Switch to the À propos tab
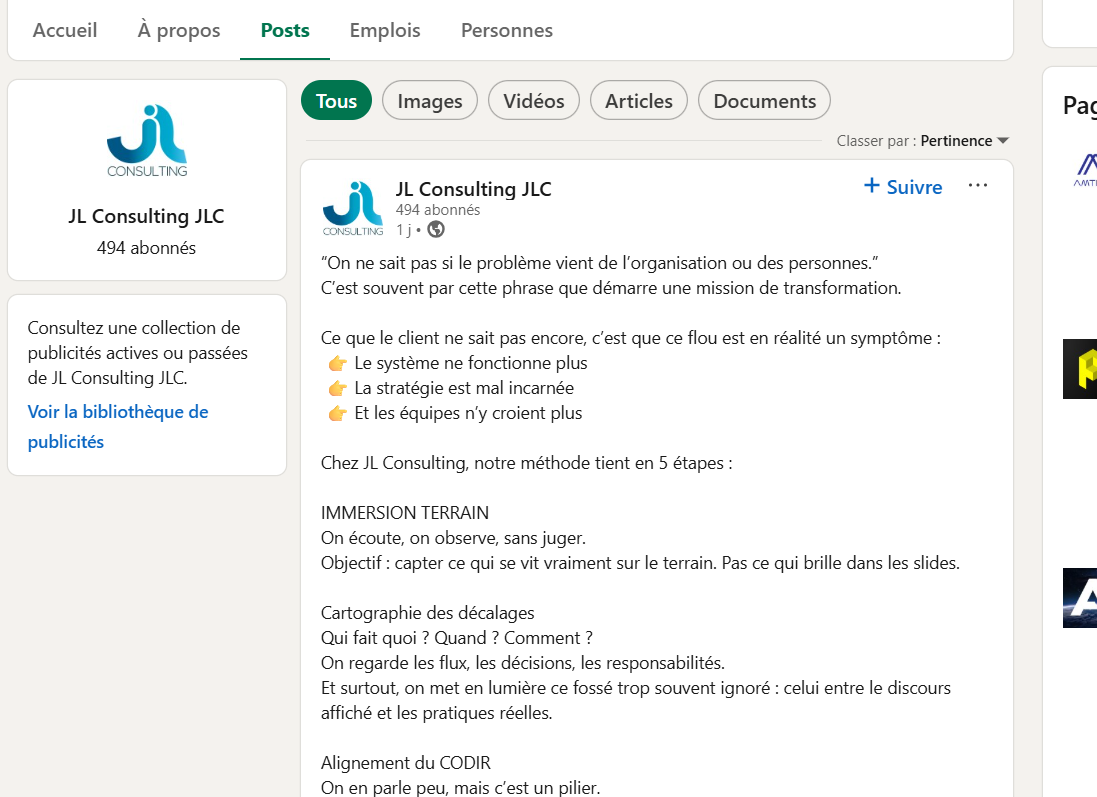This screenshot has width=1097, height=797. [x=179, y=30]
